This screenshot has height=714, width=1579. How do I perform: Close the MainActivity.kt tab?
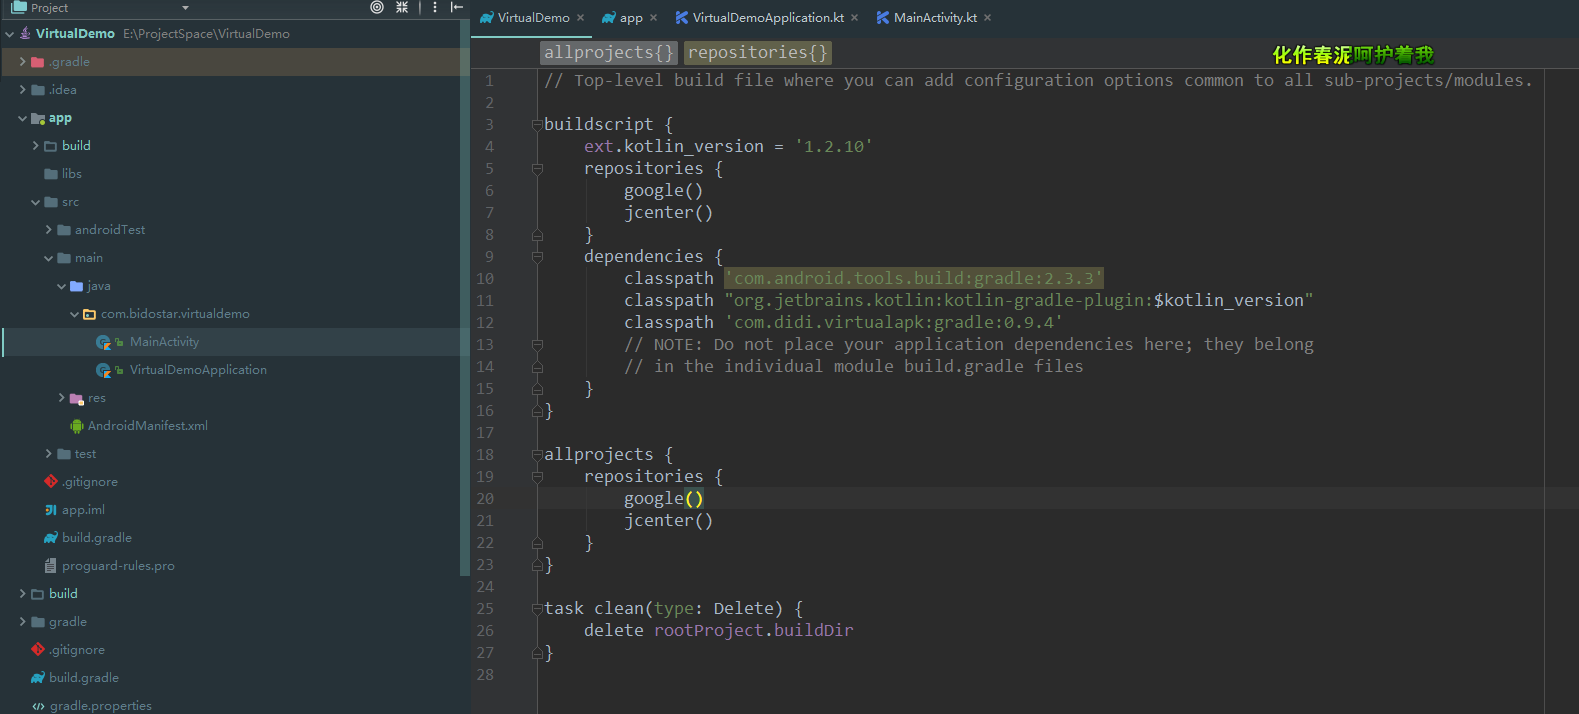pyautogui.click(x=987, y=18)
